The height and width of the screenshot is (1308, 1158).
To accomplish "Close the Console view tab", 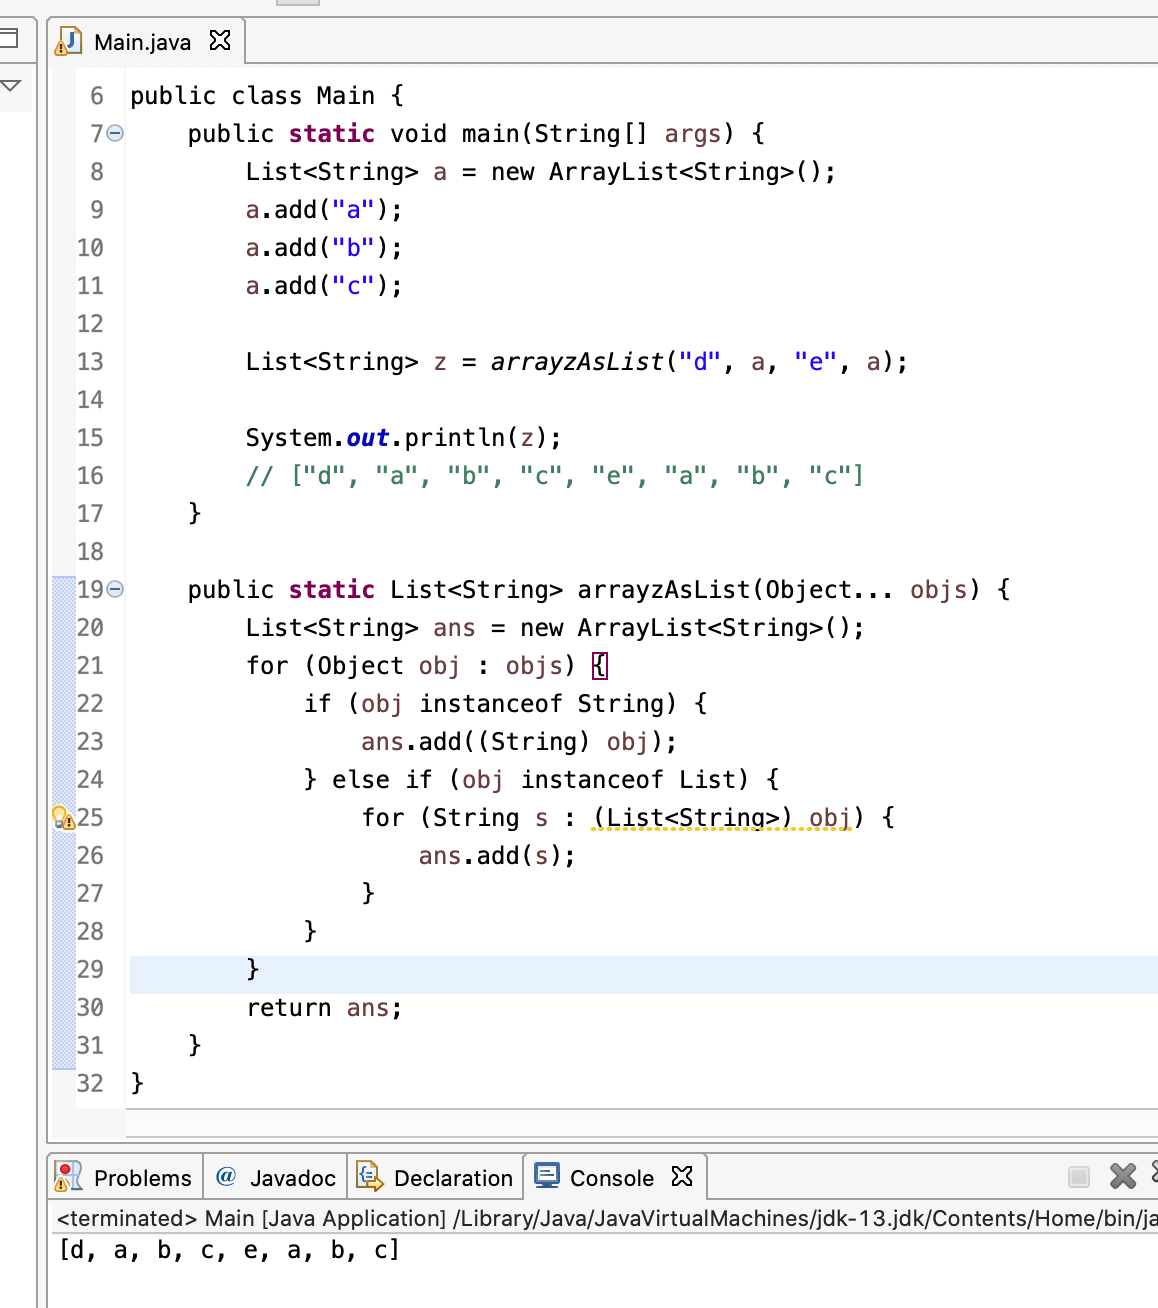I will [x=682, y=1176].
